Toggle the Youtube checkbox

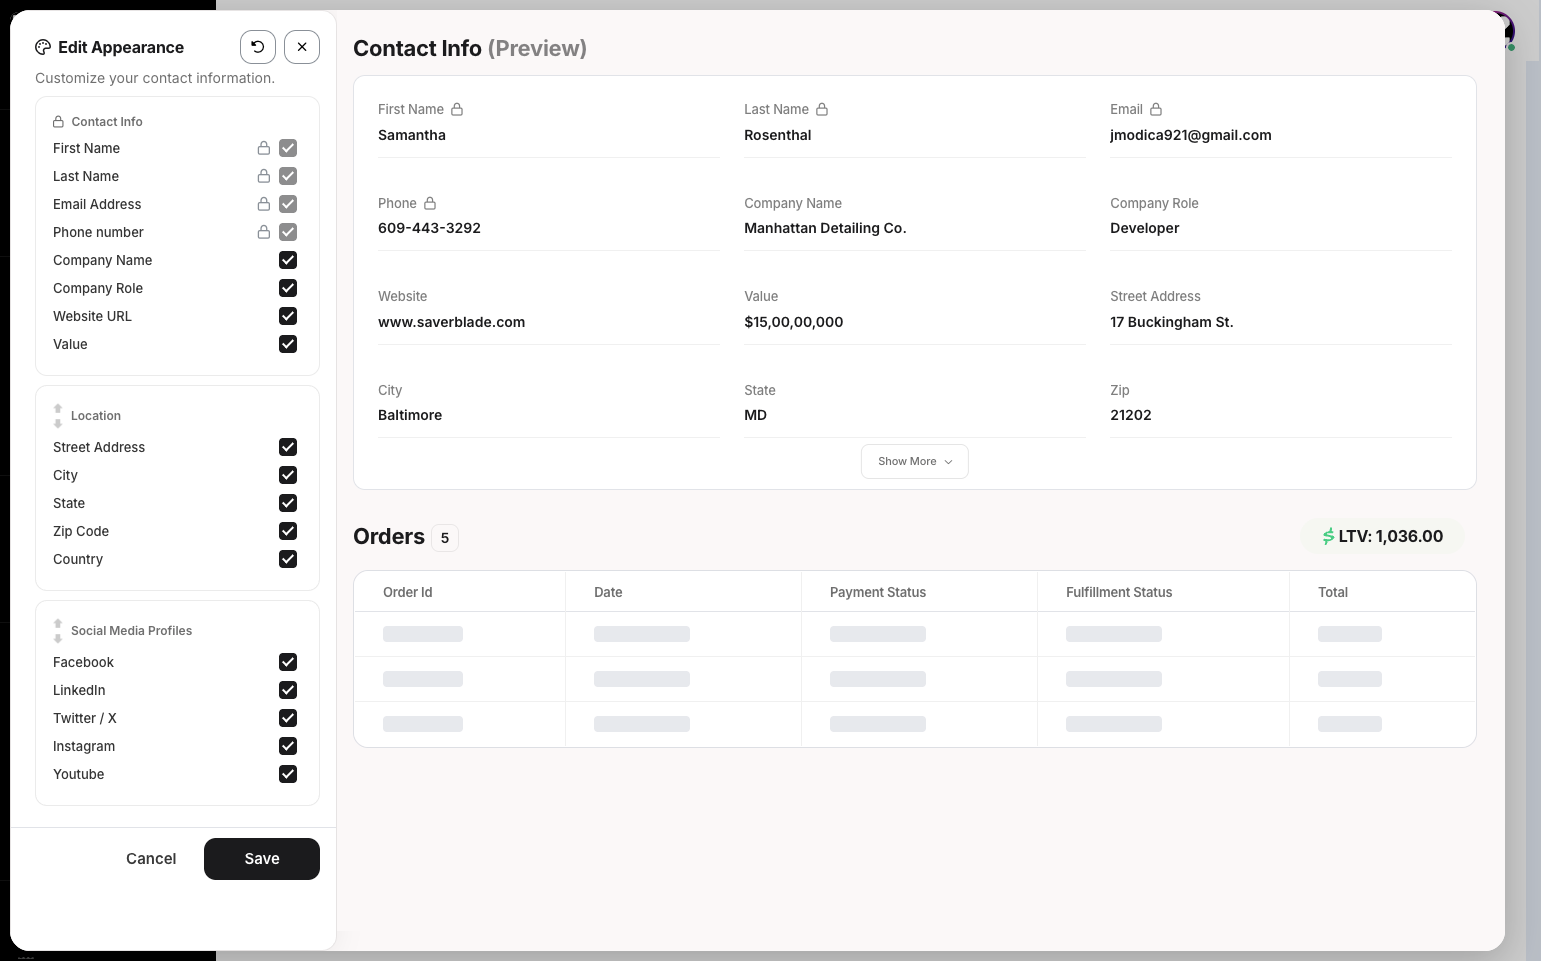[x=288, y=774]
